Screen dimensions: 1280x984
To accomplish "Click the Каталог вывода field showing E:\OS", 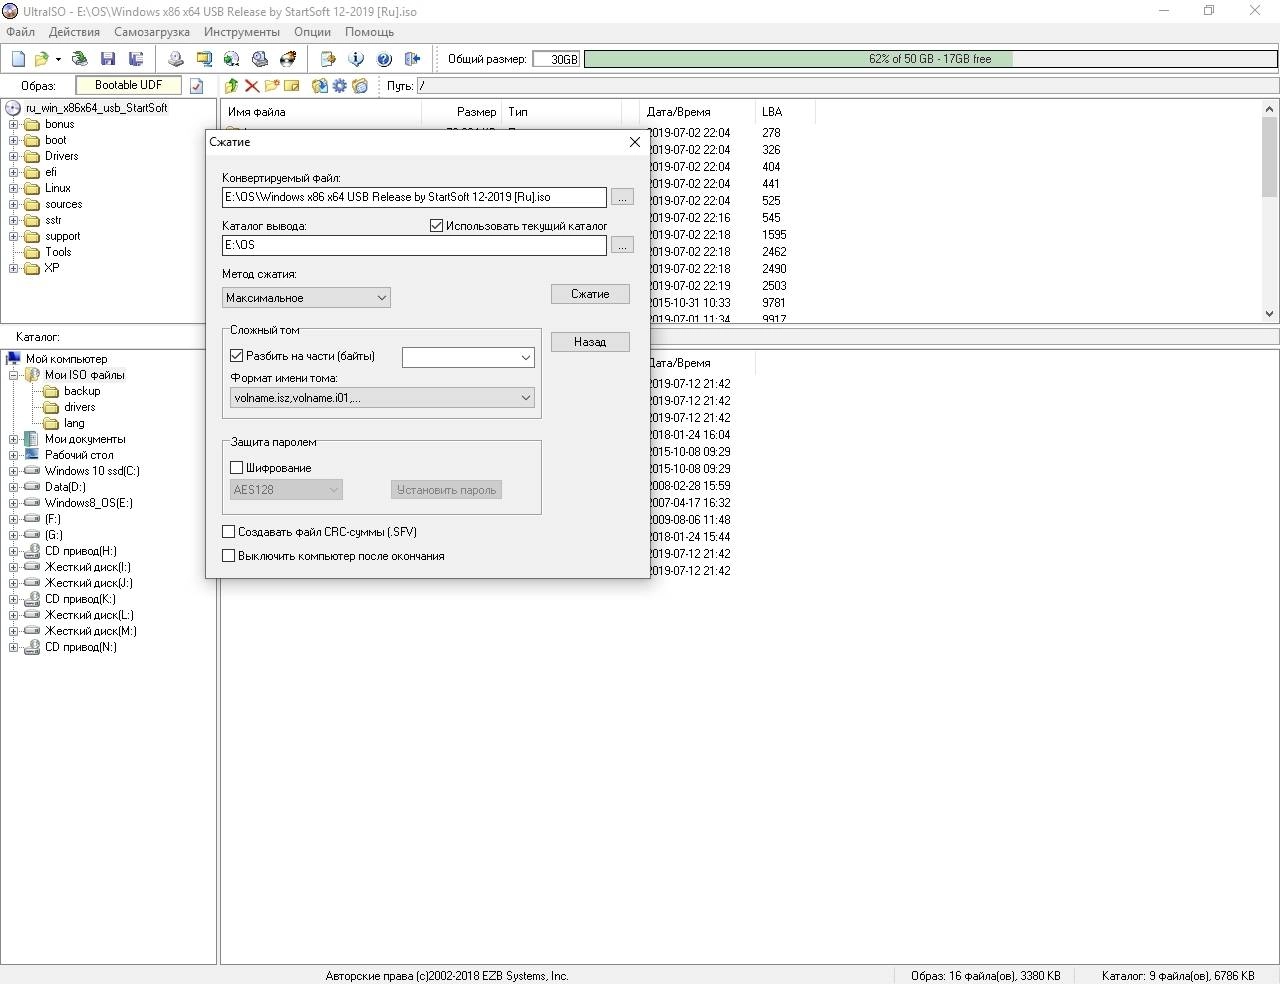I will coord(414,245).
